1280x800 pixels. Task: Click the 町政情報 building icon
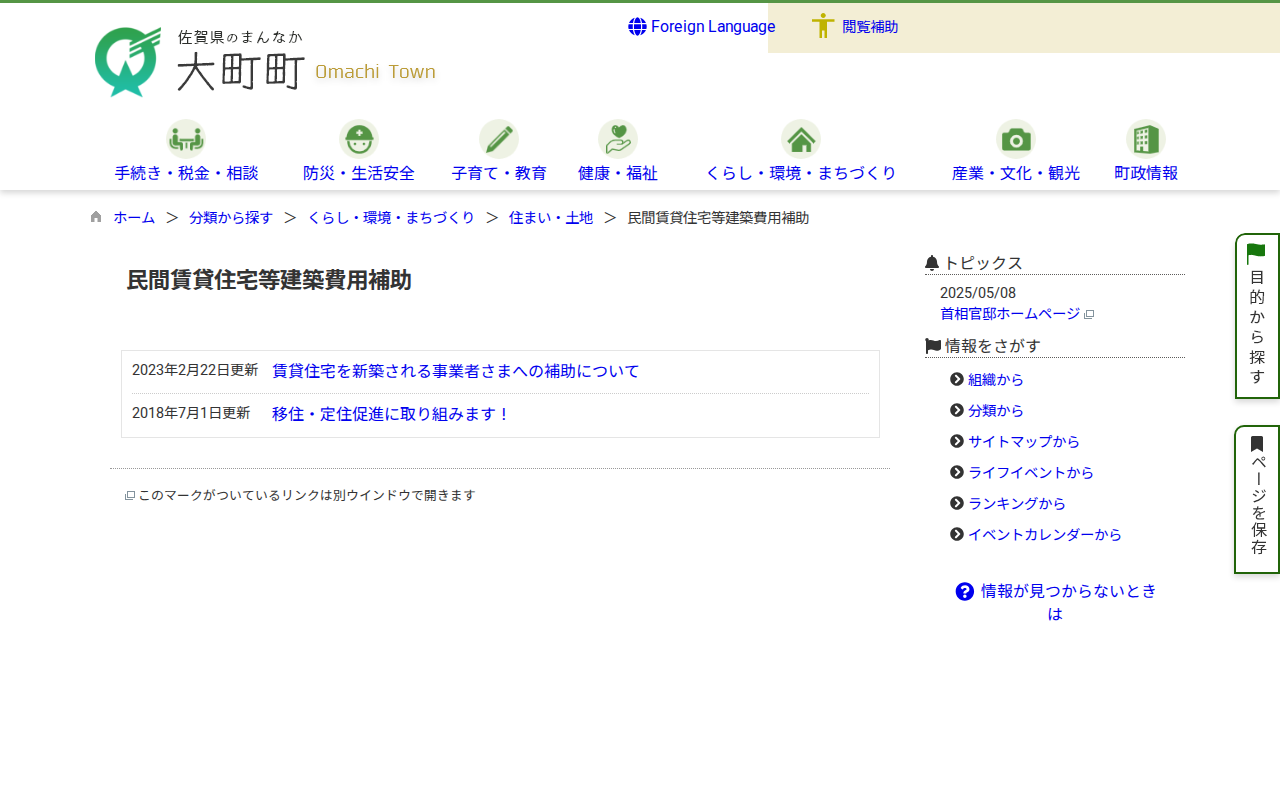[1146, 139]
